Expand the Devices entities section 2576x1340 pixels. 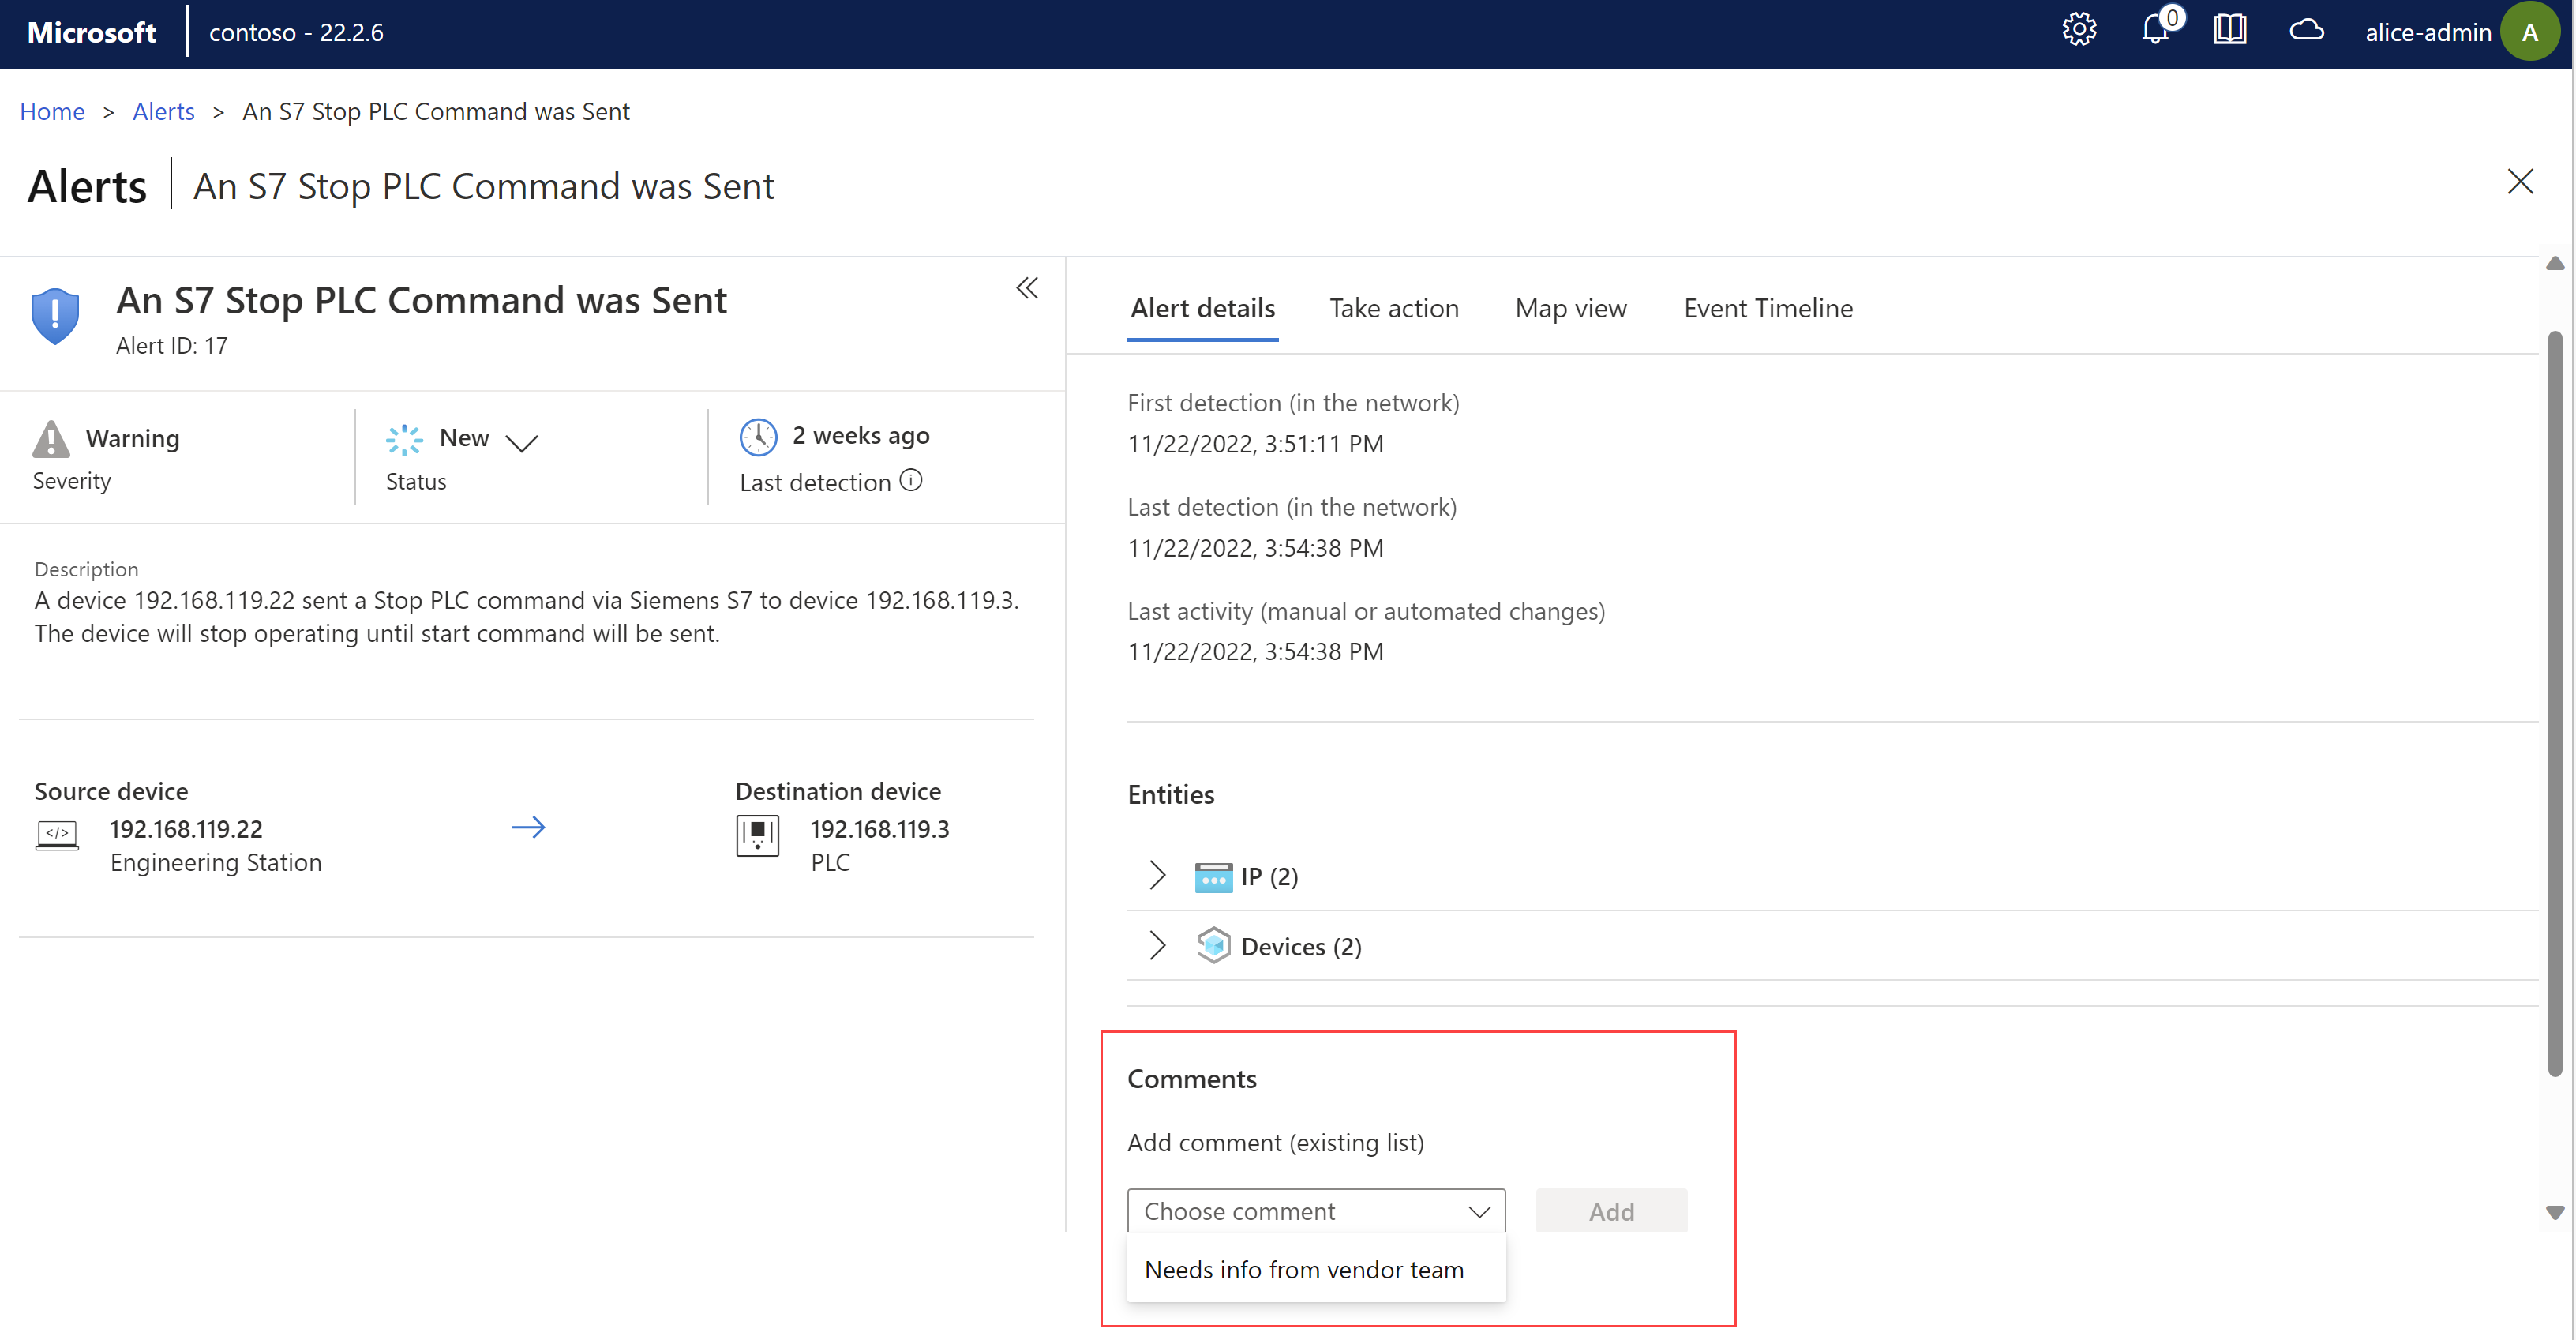point(1155,944)
